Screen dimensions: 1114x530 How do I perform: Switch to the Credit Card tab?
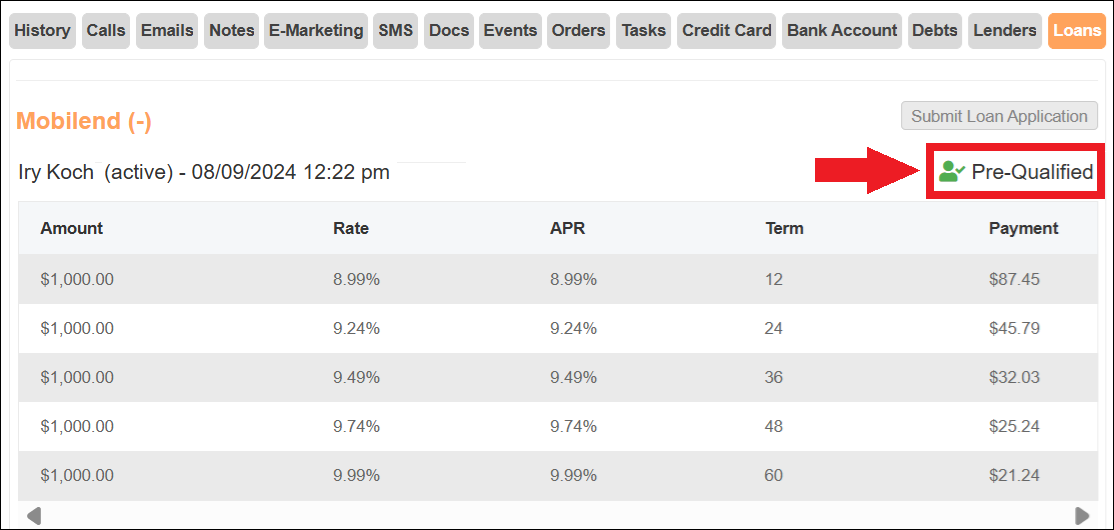tap(727, 31)
